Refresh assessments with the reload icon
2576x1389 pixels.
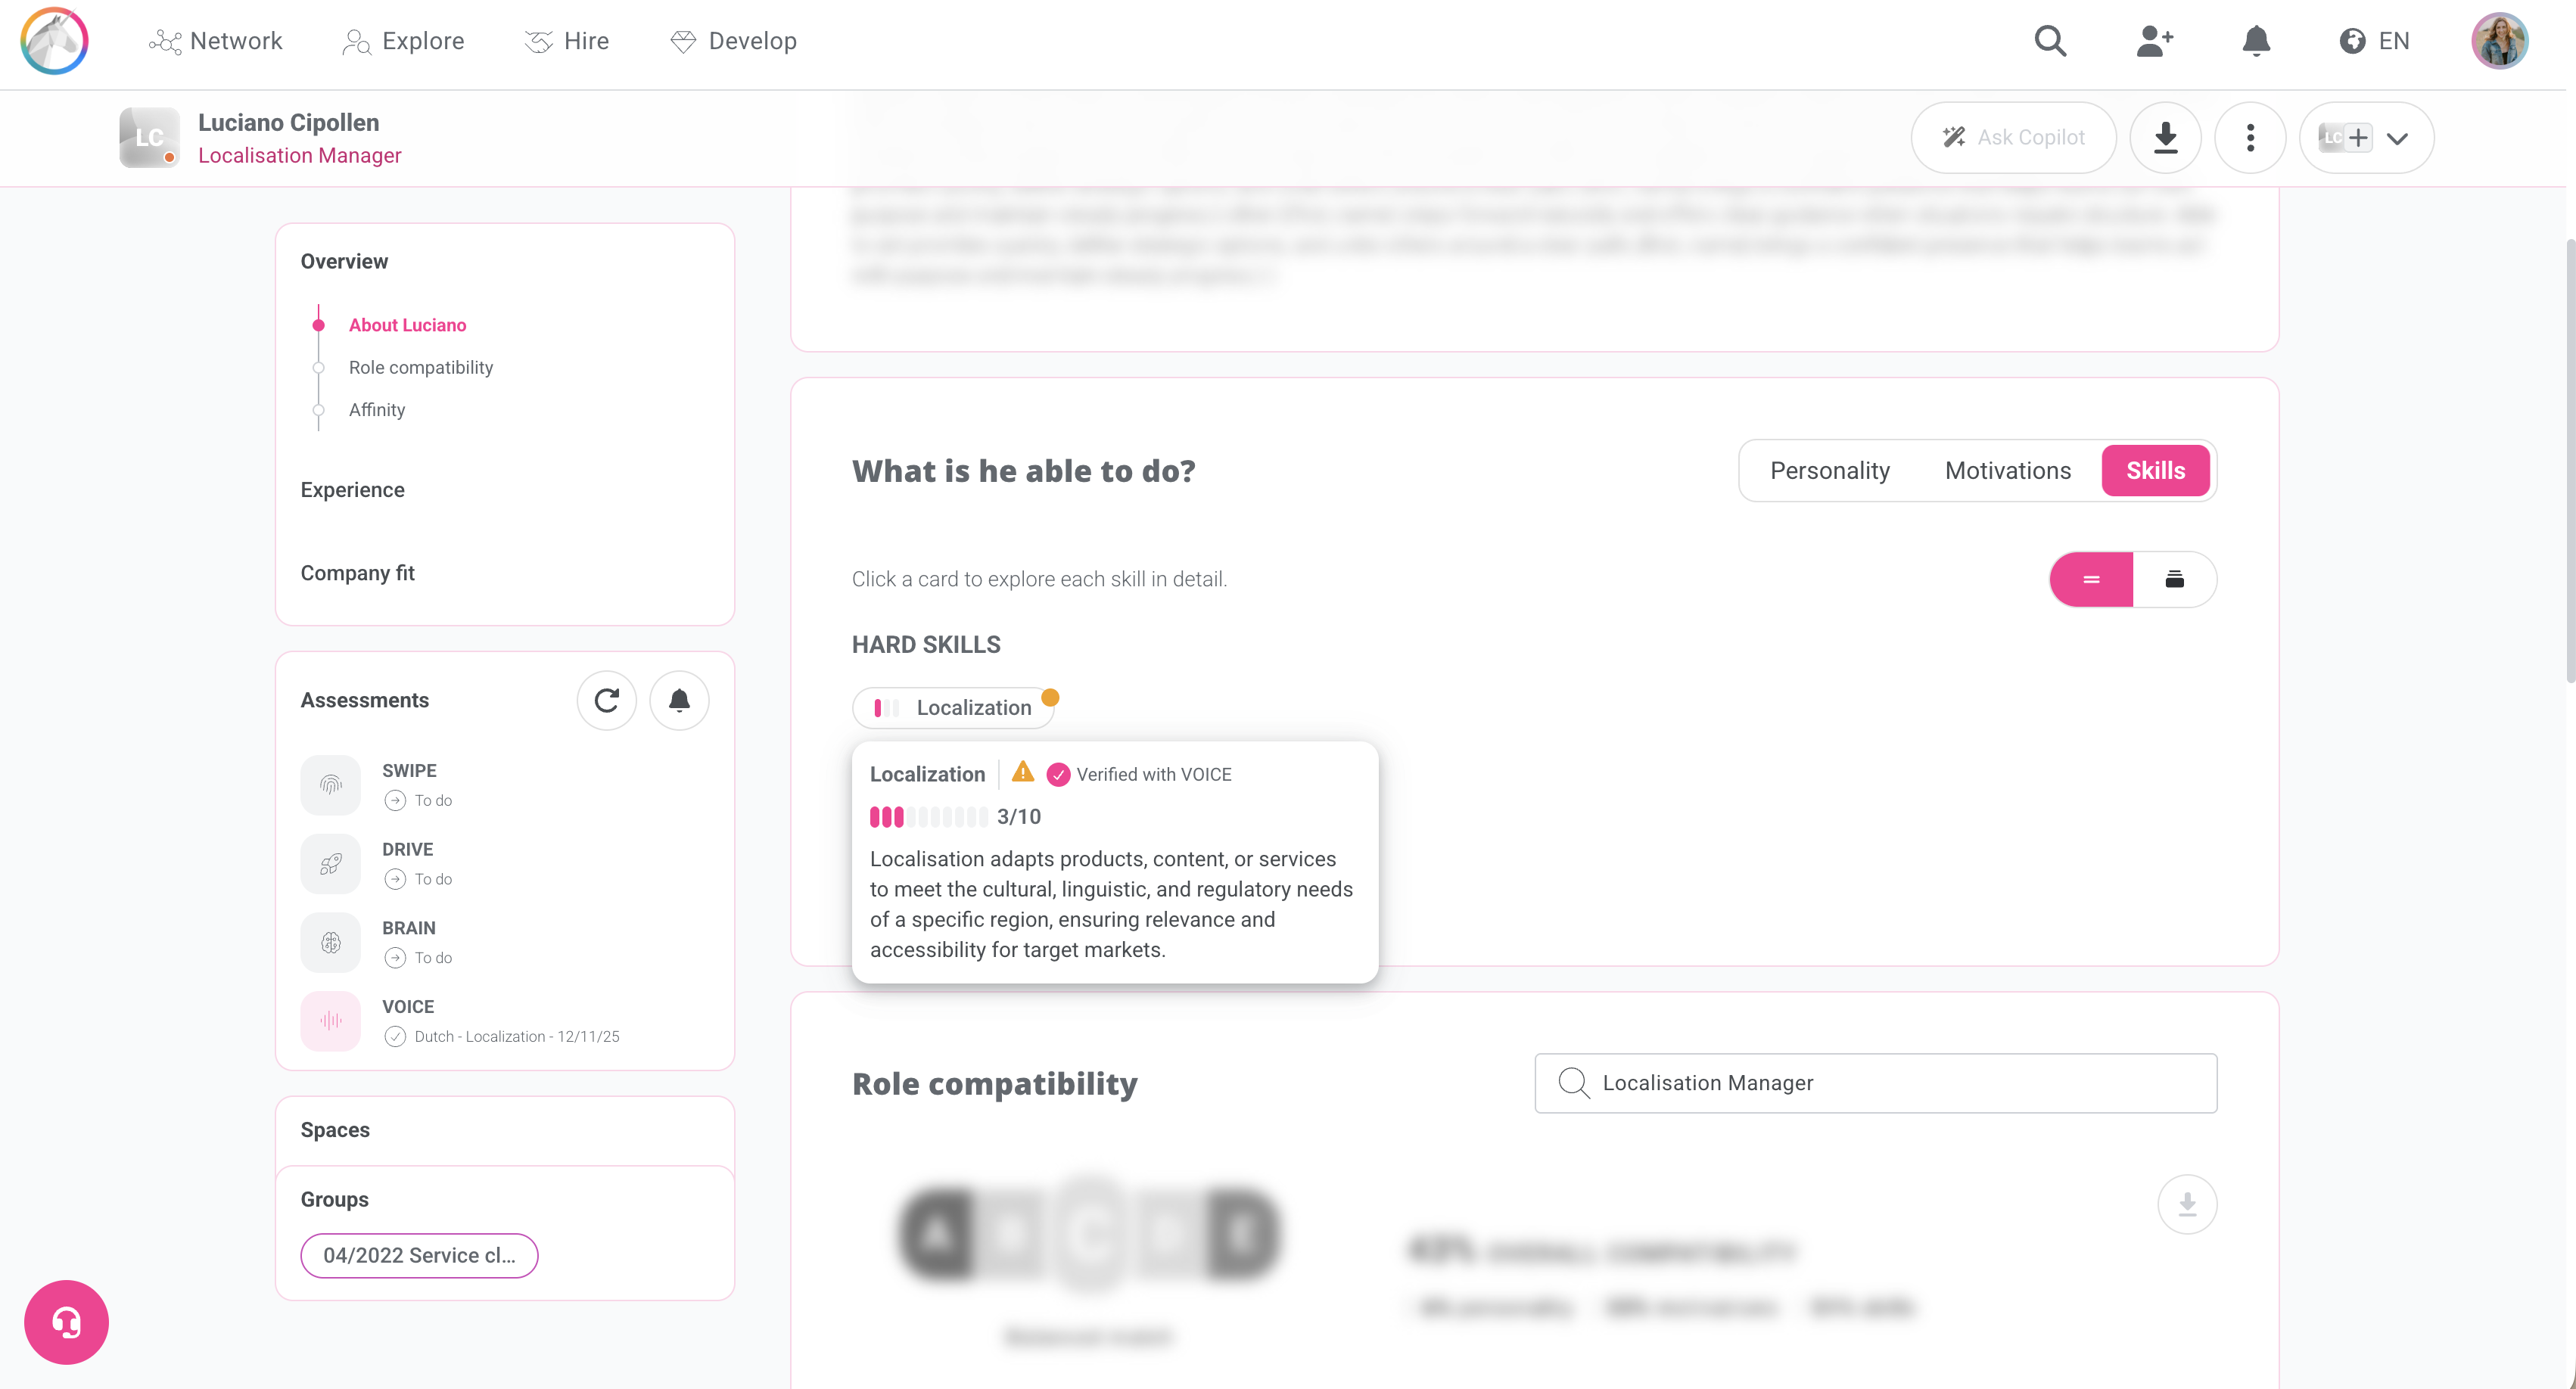(607, 700)
